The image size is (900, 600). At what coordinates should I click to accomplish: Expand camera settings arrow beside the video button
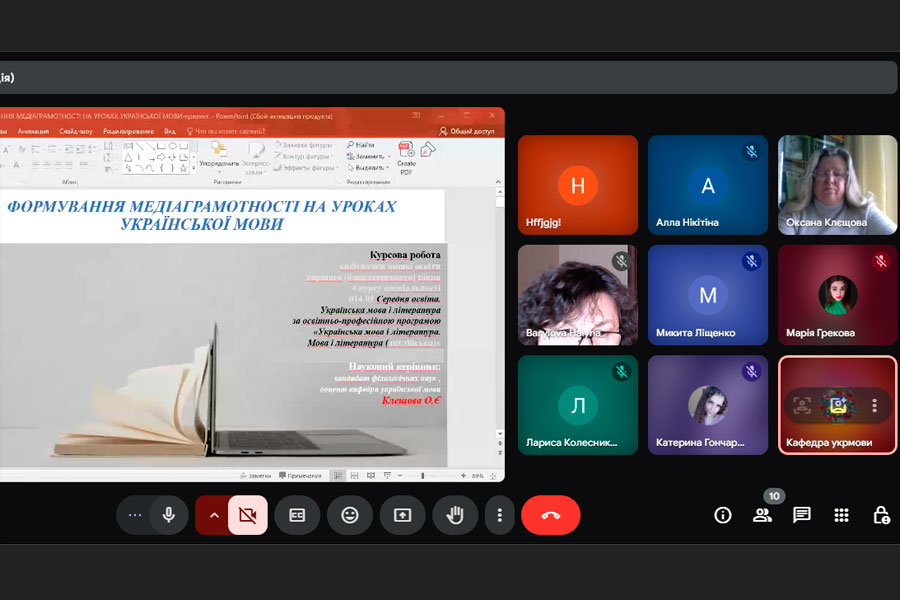pyautogui.click(x=214, y=515)
